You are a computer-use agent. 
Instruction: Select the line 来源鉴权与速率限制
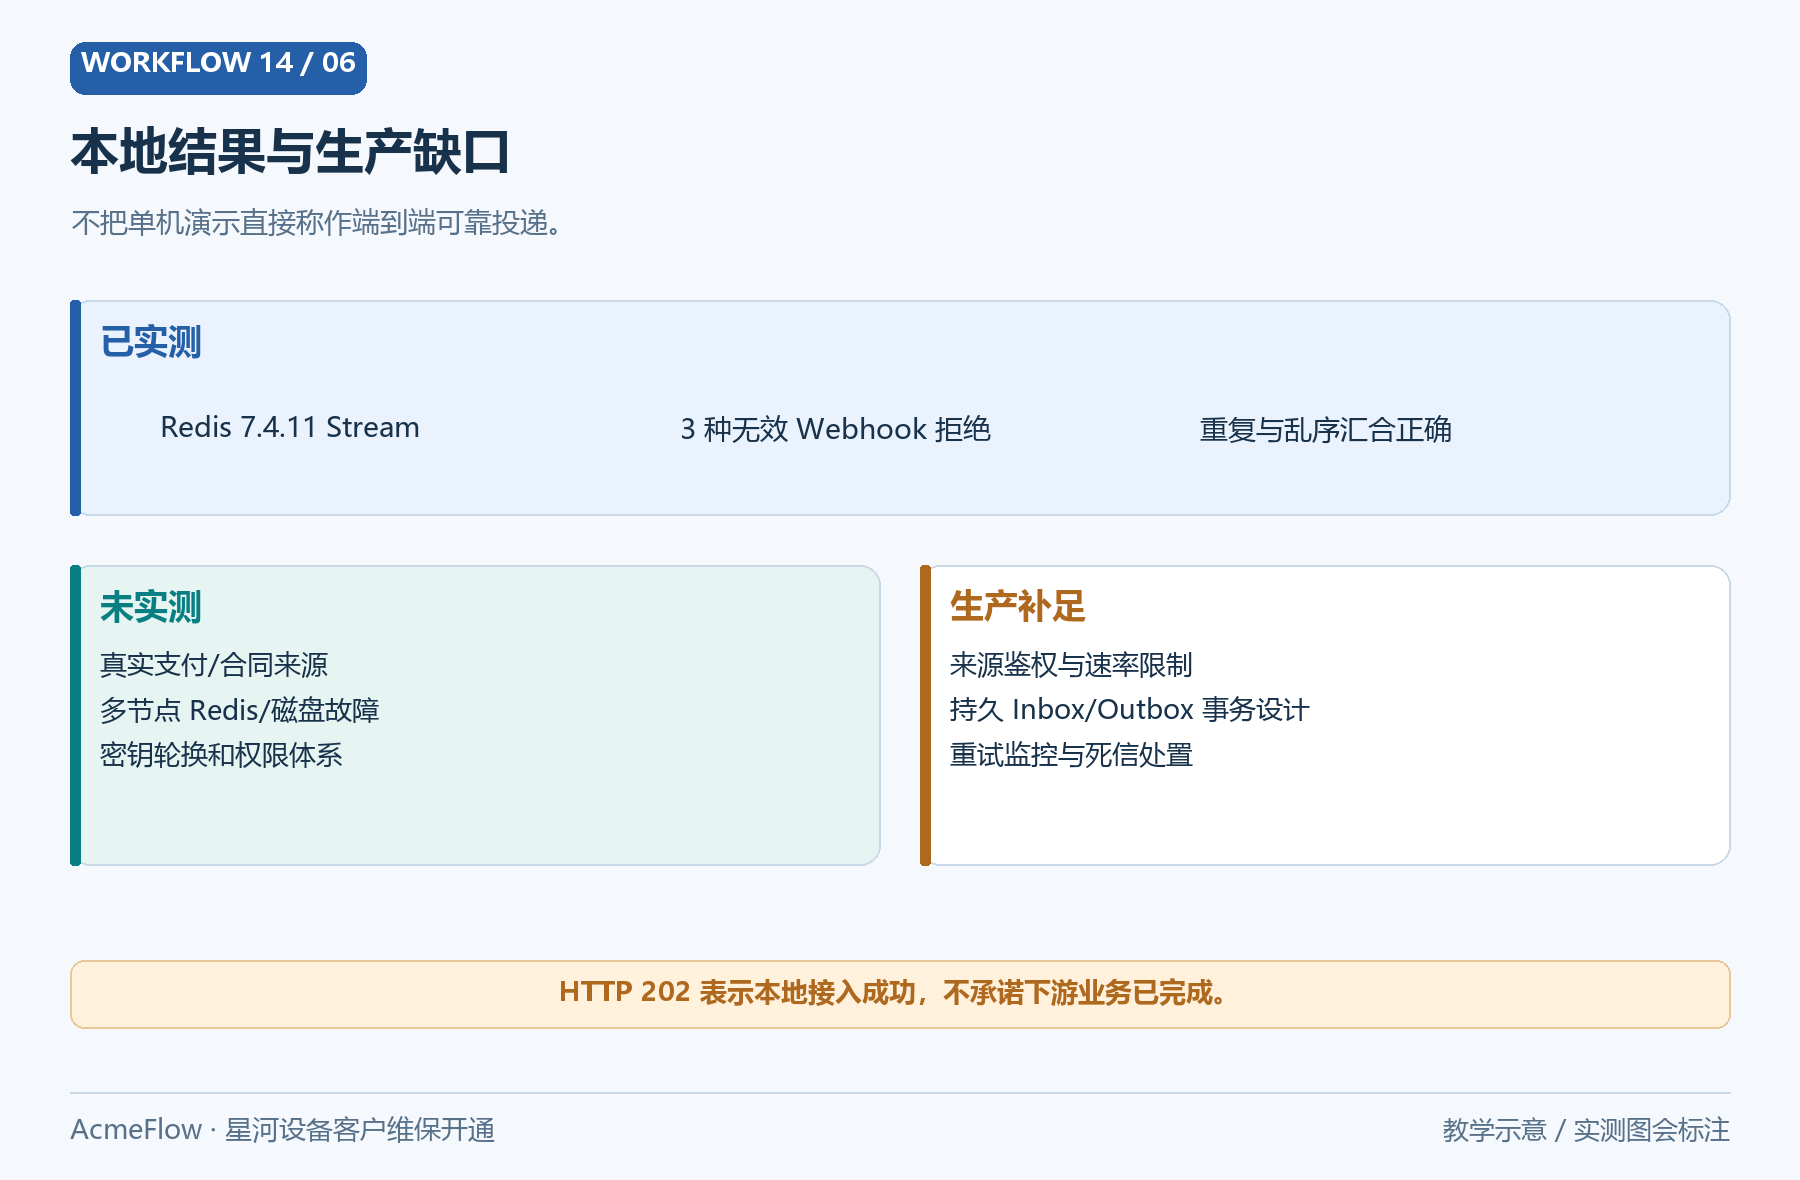click(x=1071, y=665)
